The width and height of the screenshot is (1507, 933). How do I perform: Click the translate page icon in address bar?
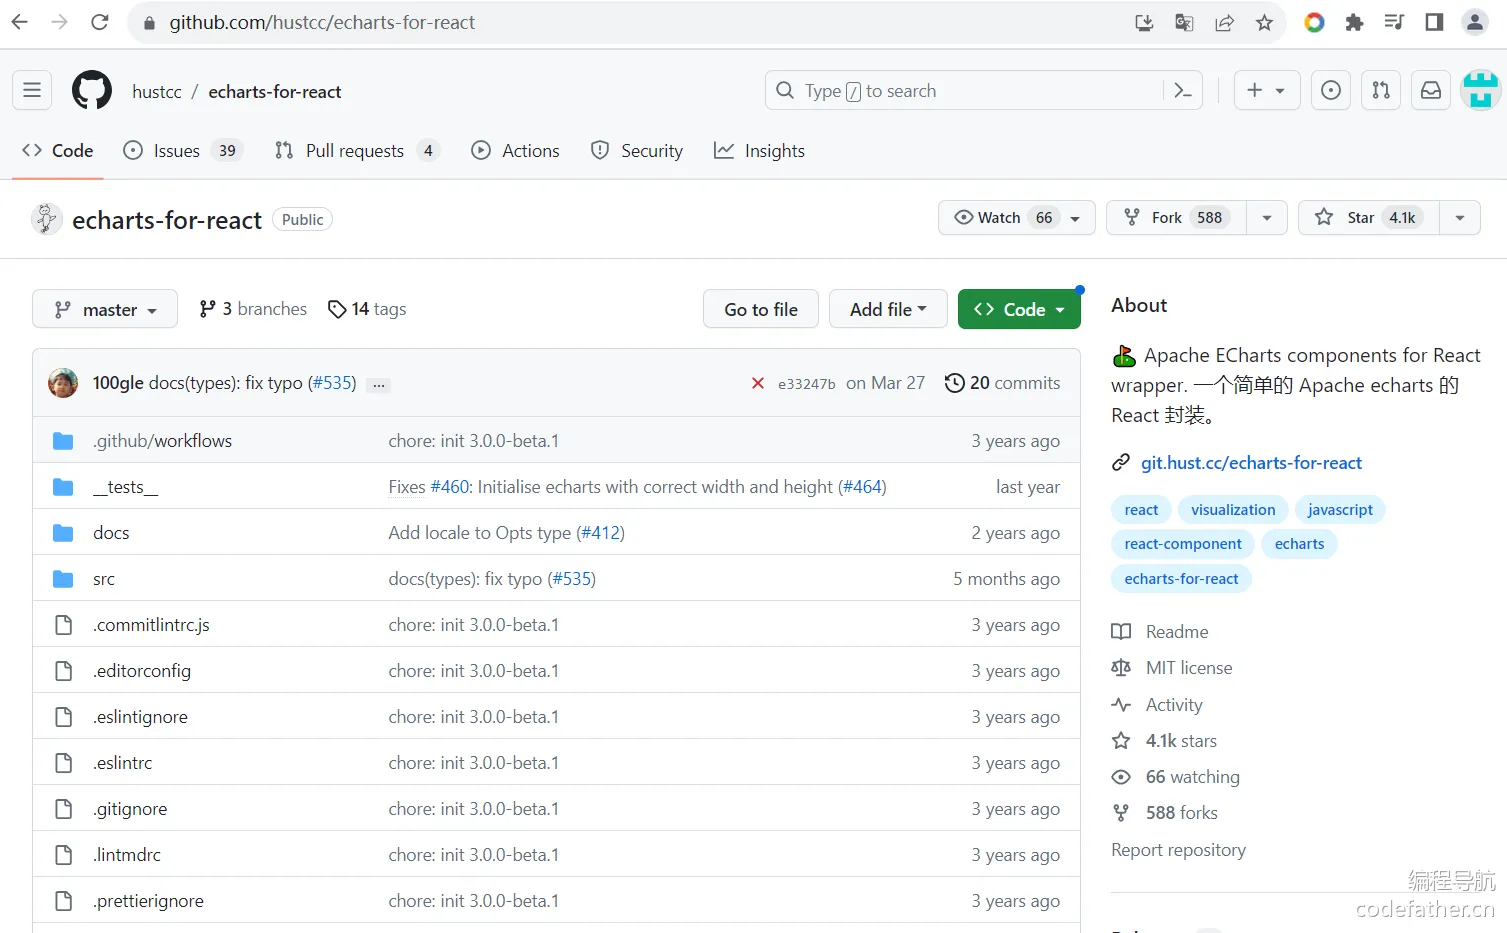[1184, 22]
